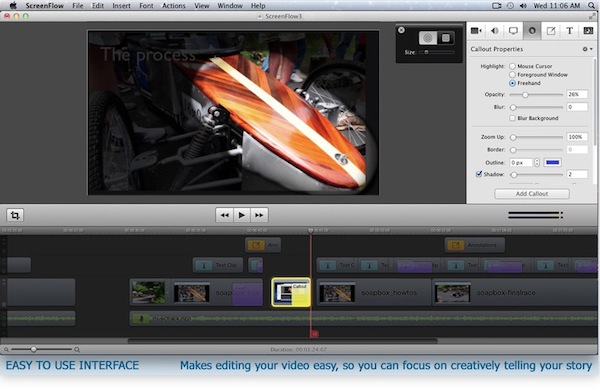Select the soapbox_howtos clip after the playhead

[x=373, y=292]
